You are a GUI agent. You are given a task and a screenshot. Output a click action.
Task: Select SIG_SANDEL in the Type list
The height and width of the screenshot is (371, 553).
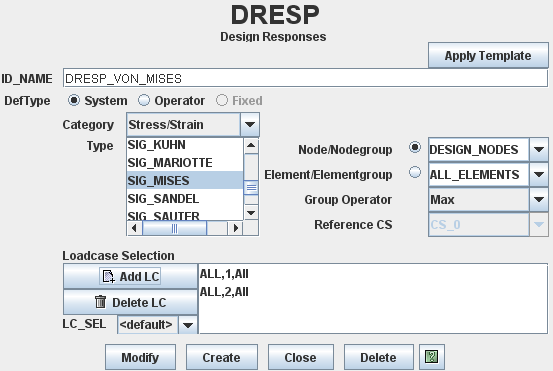[185, 199]
